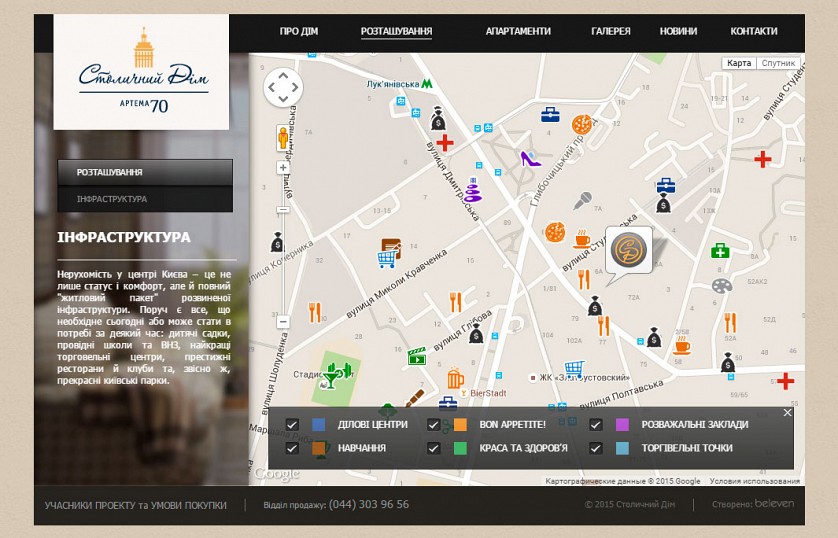The height and width of the screenshot is (538, 838).
Task: Zoom out with the map minus button
Action: pos(283,322)
